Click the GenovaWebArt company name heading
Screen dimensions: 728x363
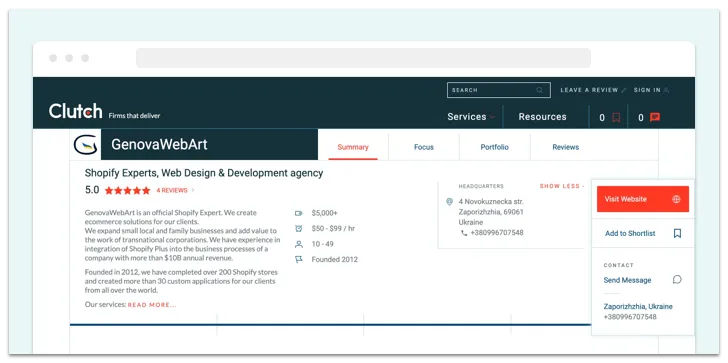coord(159,144)
